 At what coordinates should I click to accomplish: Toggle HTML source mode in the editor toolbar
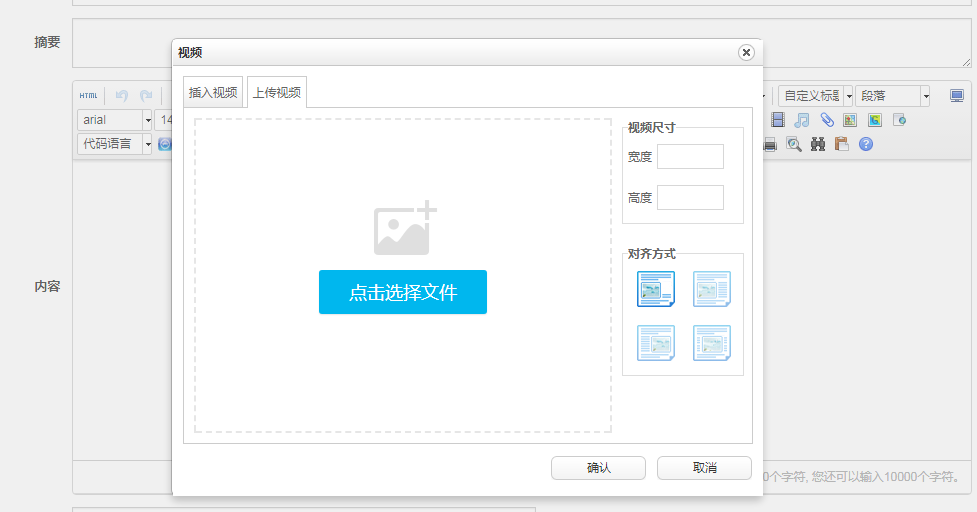(88, 96)
